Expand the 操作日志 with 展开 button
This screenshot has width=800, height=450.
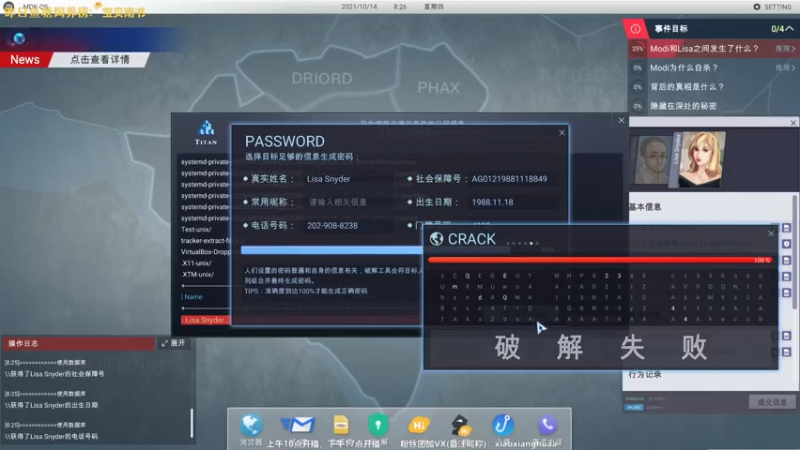[173, 343]
